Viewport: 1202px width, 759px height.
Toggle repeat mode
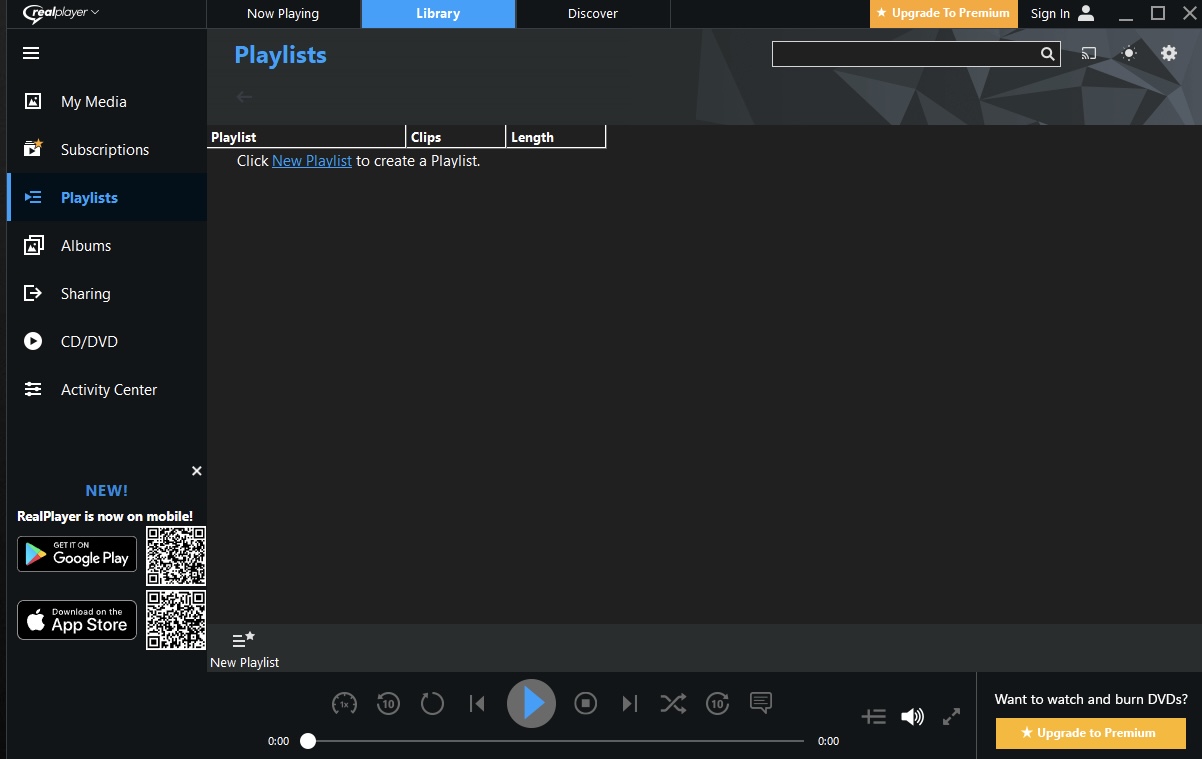(432, 703)
